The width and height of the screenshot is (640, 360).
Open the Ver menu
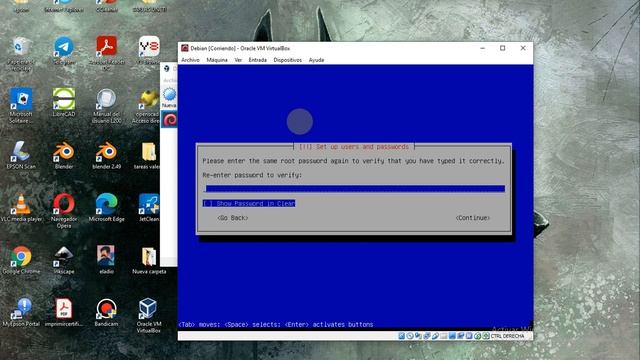[238, 60]
